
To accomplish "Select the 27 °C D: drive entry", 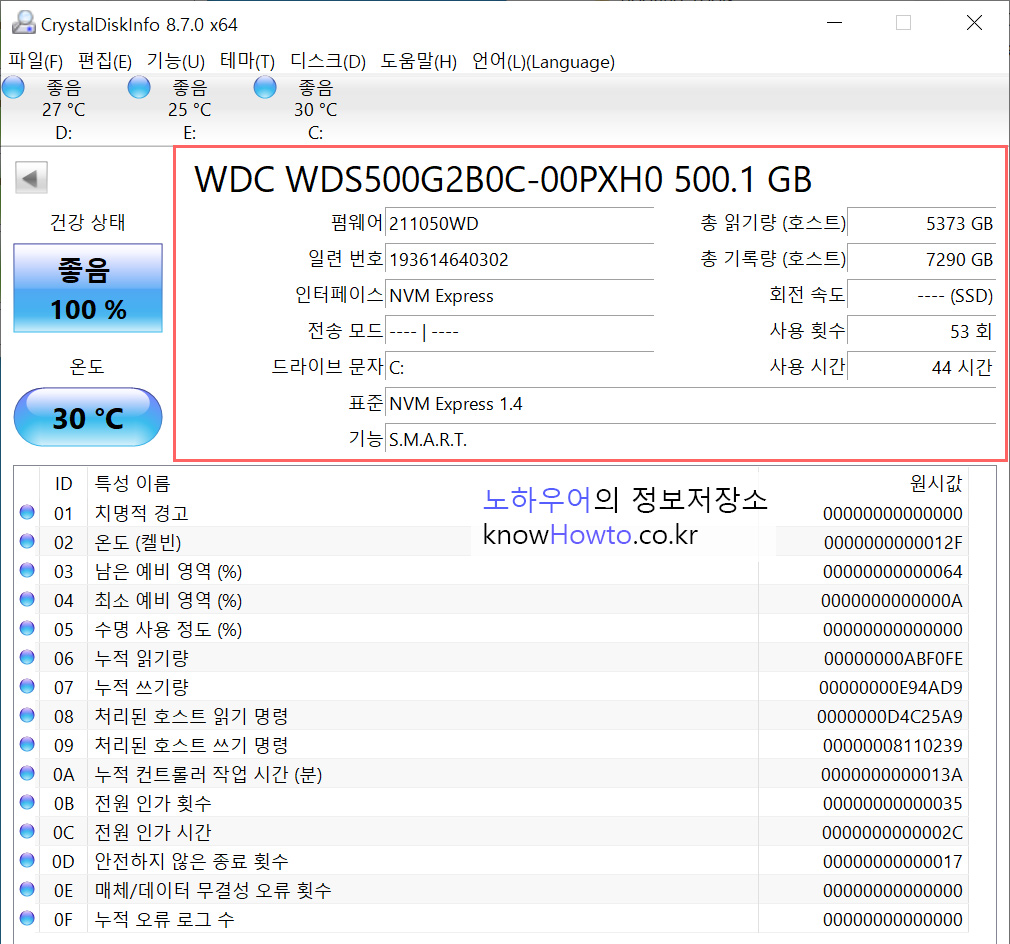I will 63,109.
